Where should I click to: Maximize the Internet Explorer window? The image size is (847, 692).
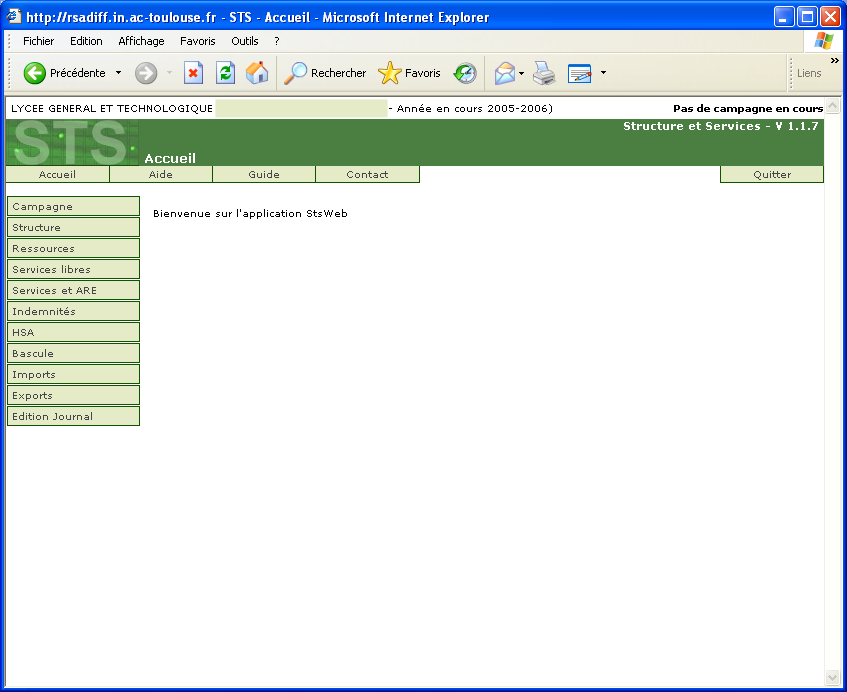(807, 17)
